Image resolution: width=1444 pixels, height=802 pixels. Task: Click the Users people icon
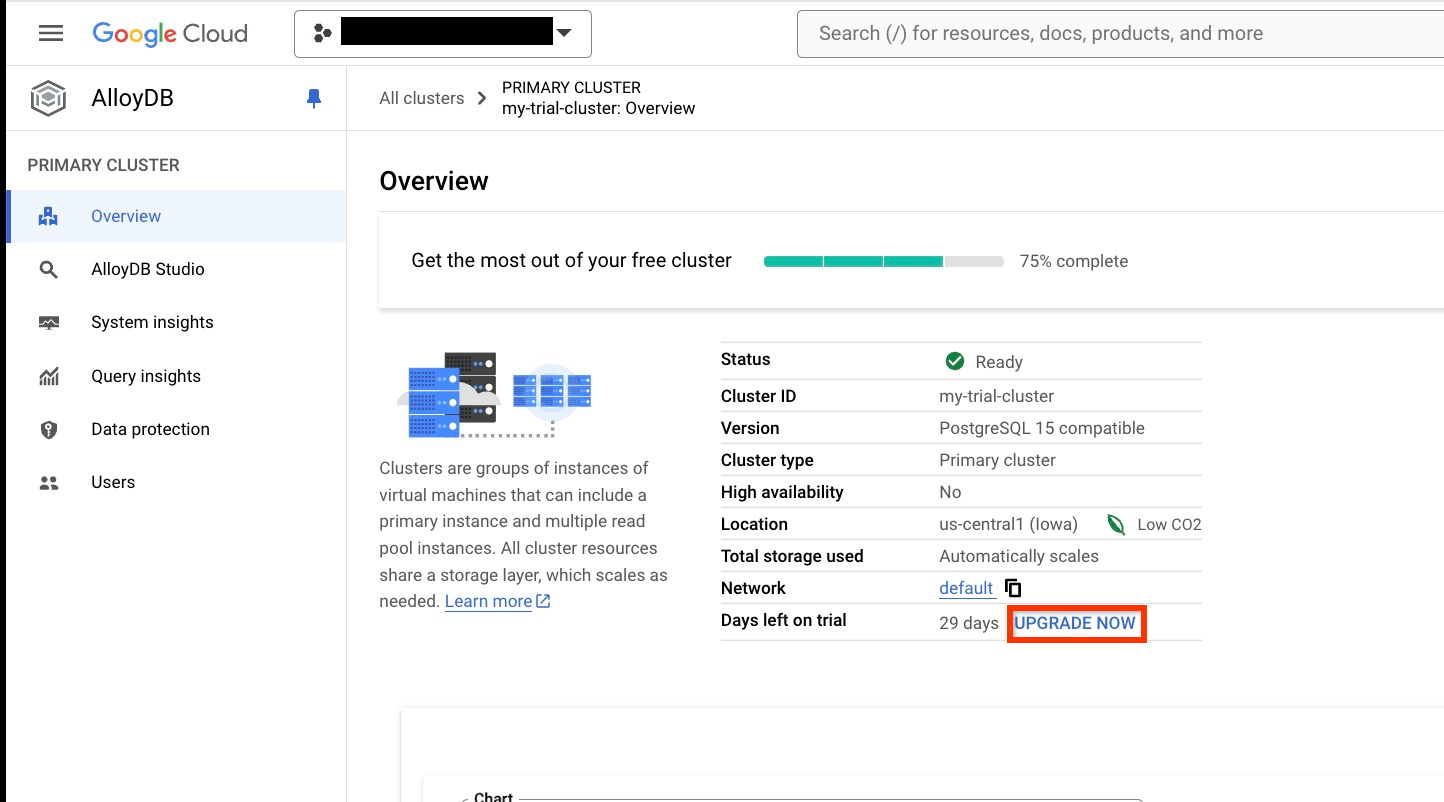tap(48, 481)
